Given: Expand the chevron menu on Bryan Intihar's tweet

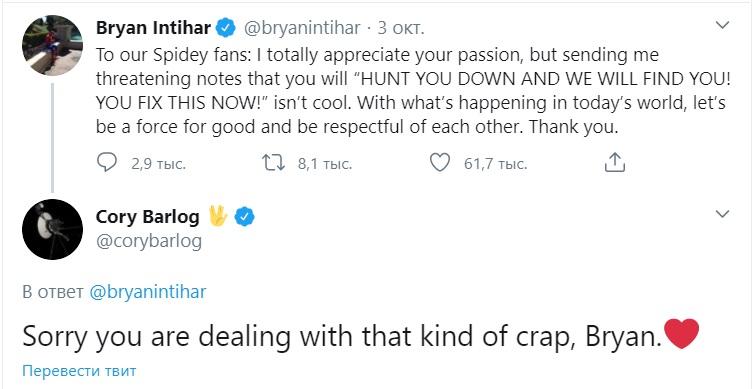Looking at the screenshot, I should click(722, 25).
